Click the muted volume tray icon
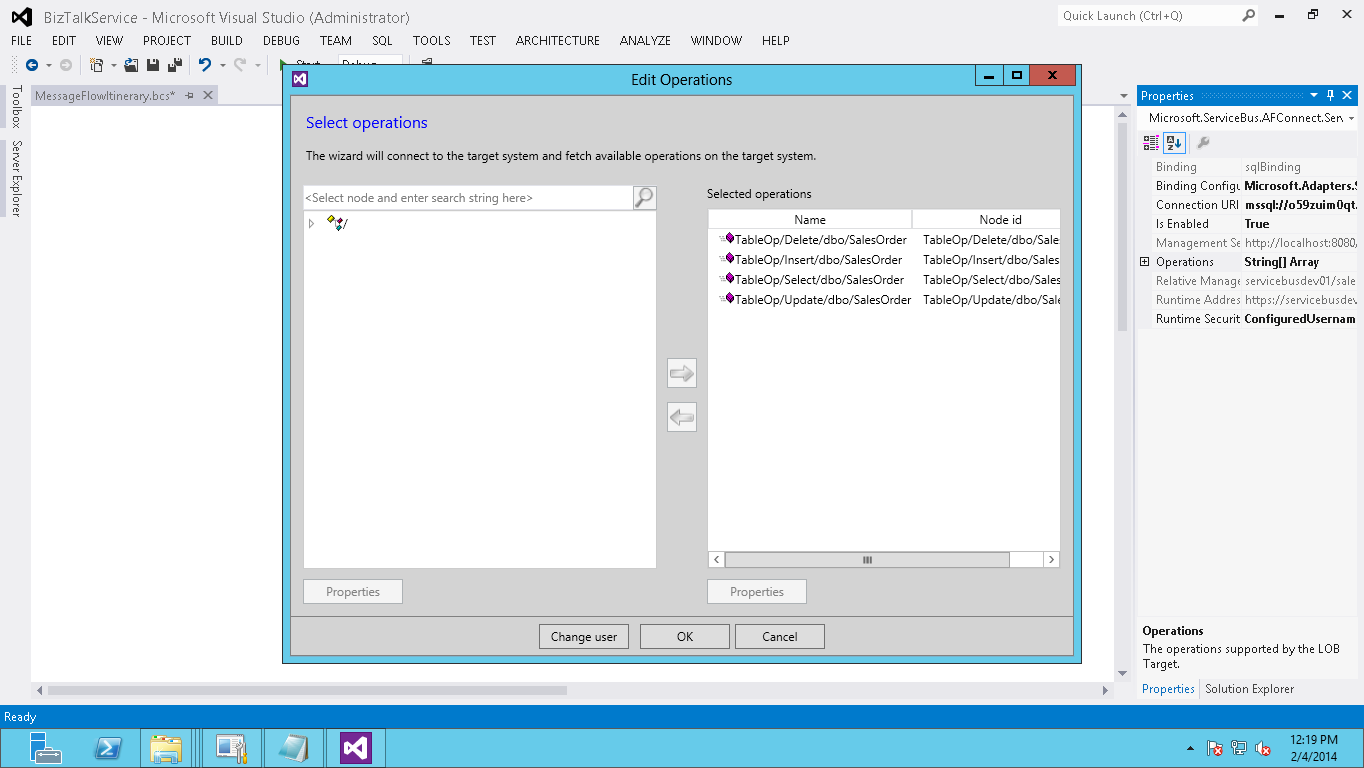The height and width of the screenshot is (768, 1364). pos(1263,748)
